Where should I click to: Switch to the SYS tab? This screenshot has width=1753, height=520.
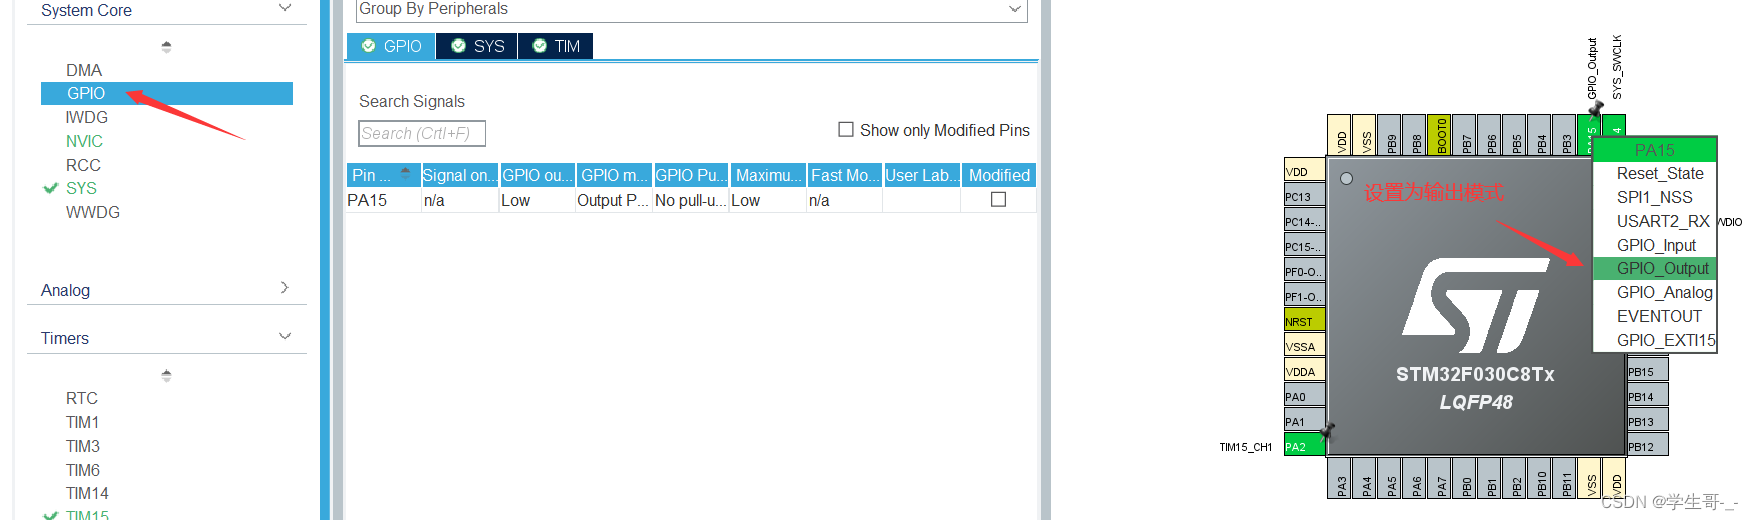[x=477, y=46]
